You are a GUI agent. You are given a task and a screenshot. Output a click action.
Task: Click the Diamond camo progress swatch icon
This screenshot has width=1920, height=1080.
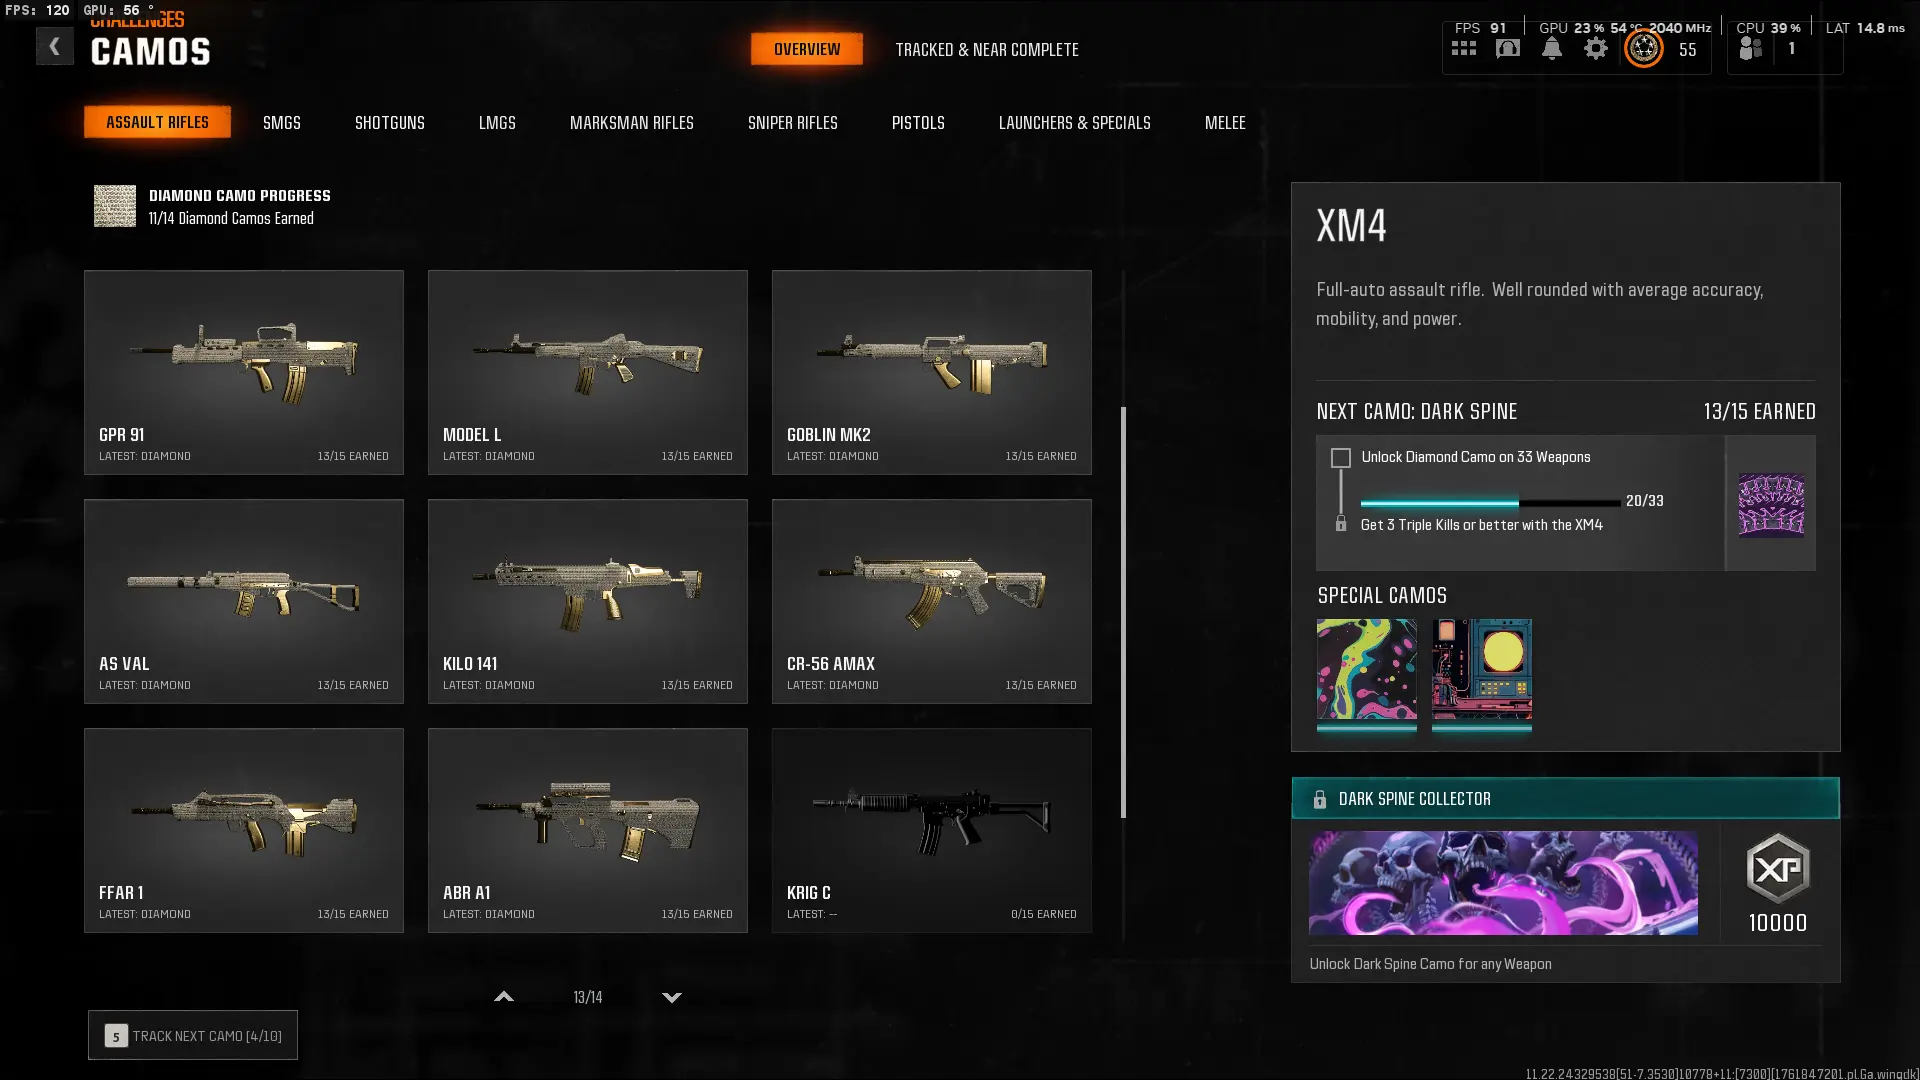point(115,206)
